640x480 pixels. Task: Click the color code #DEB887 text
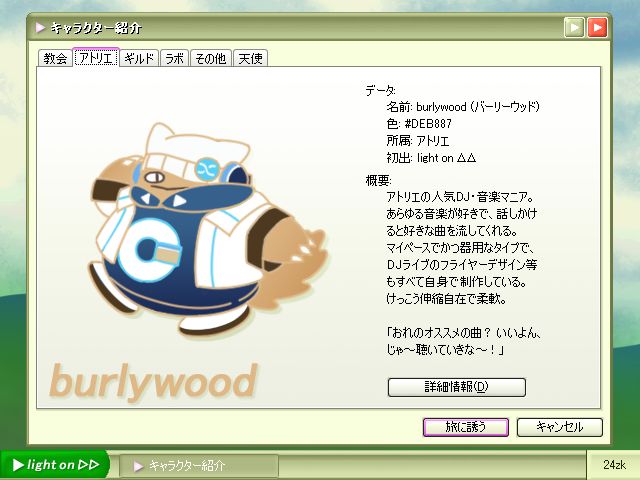(x=428, y=124)
